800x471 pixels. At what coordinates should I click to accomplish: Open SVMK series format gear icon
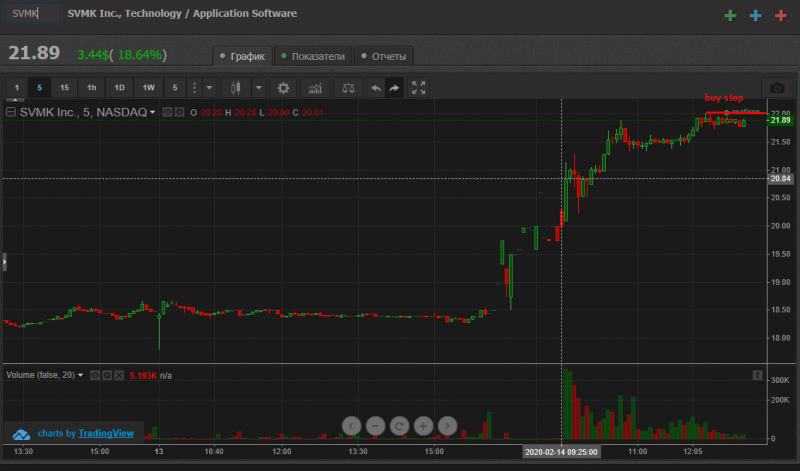(x=179, y=112)
